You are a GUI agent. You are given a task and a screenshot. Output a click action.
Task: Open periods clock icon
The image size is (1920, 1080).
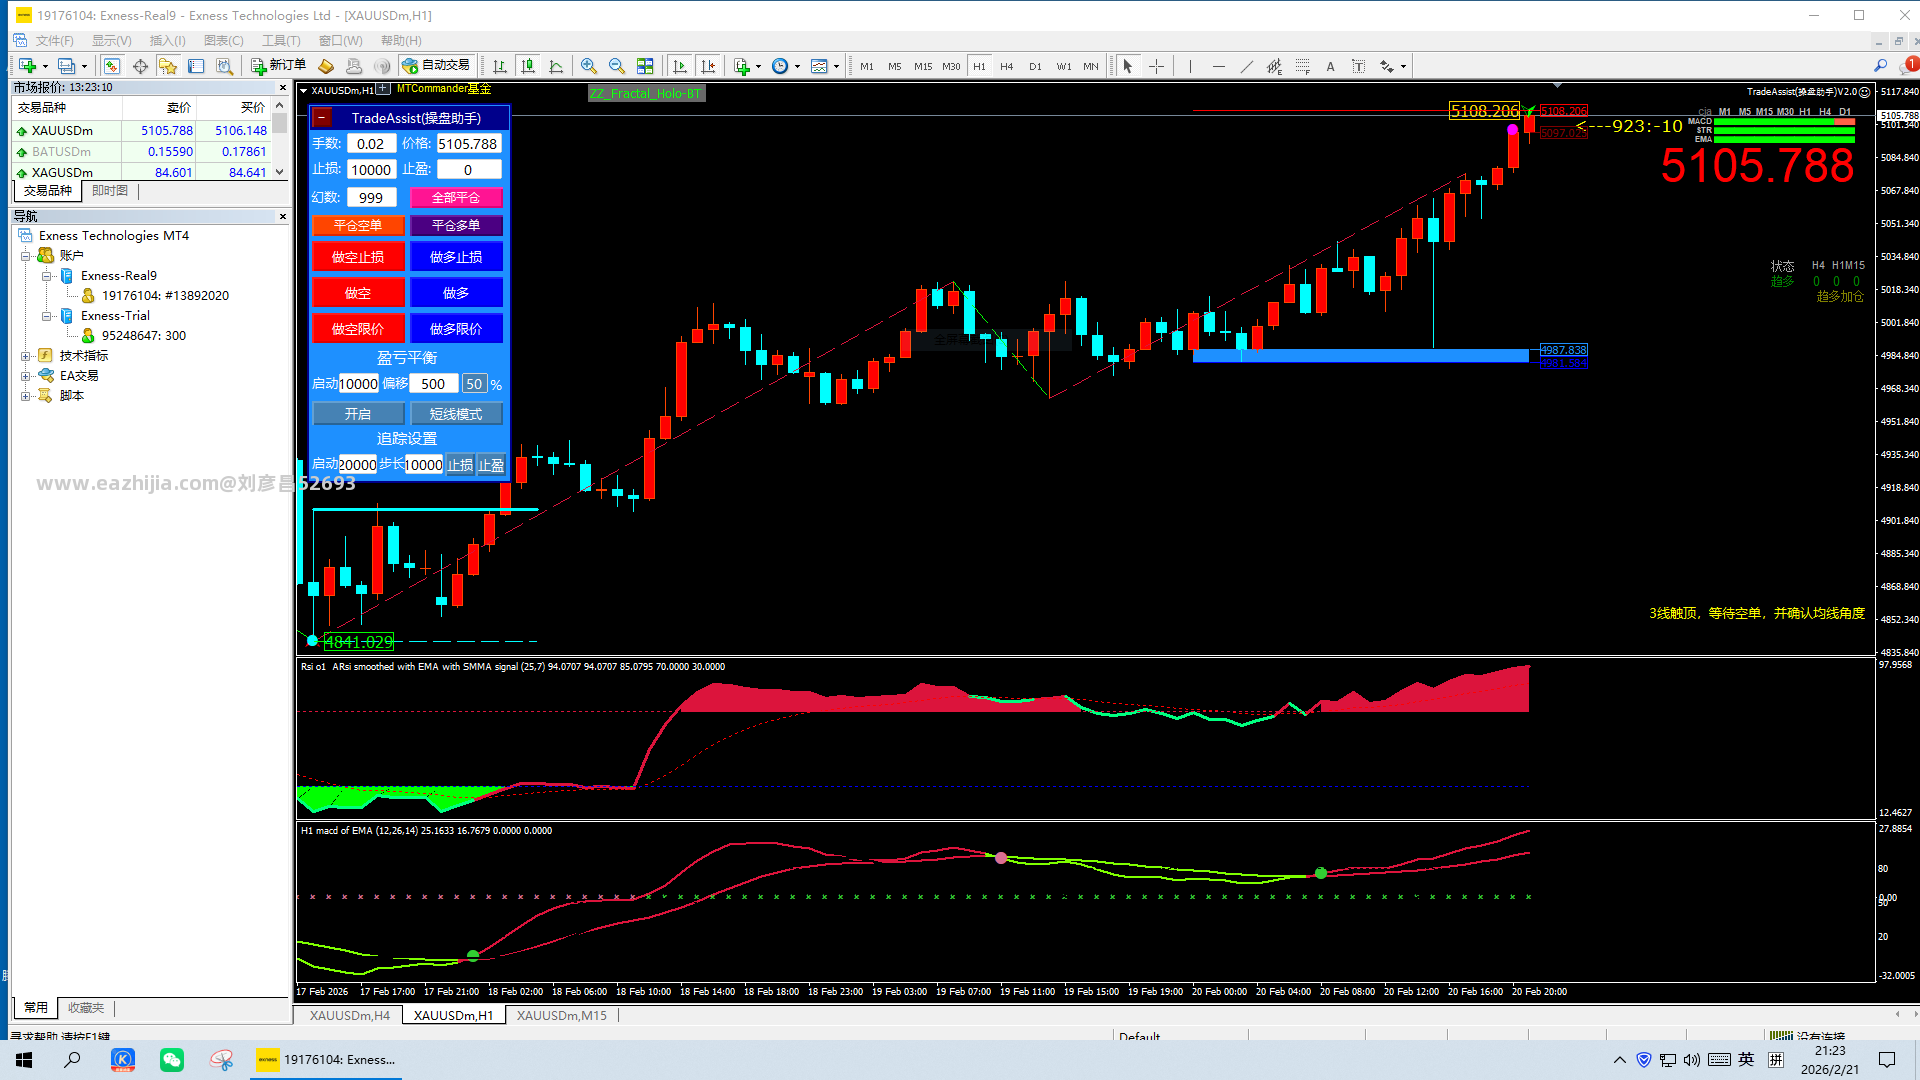tap(780, 66)
